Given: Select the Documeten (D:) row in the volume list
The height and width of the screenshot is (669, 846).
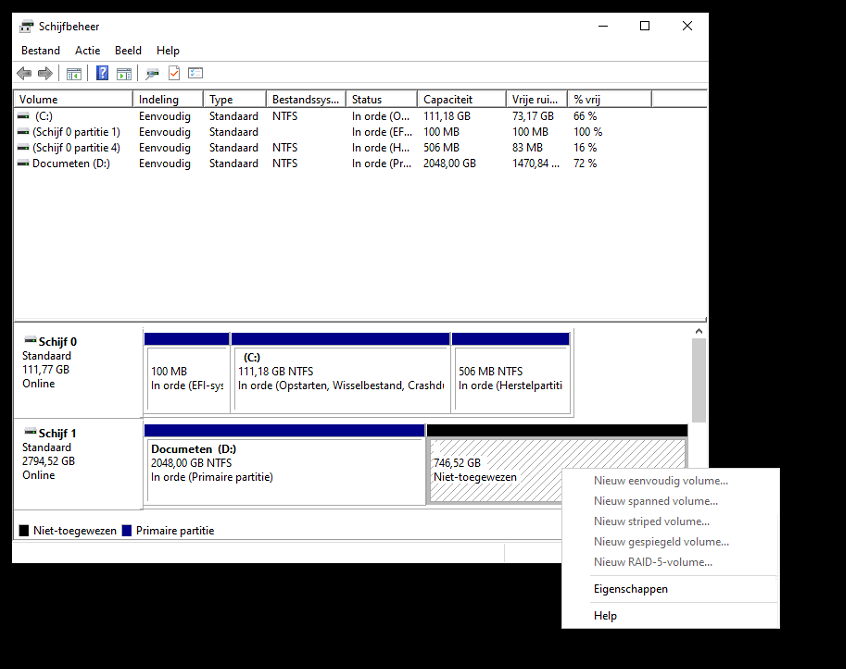Looking at the screenshot, I should [x=70, y=163].
